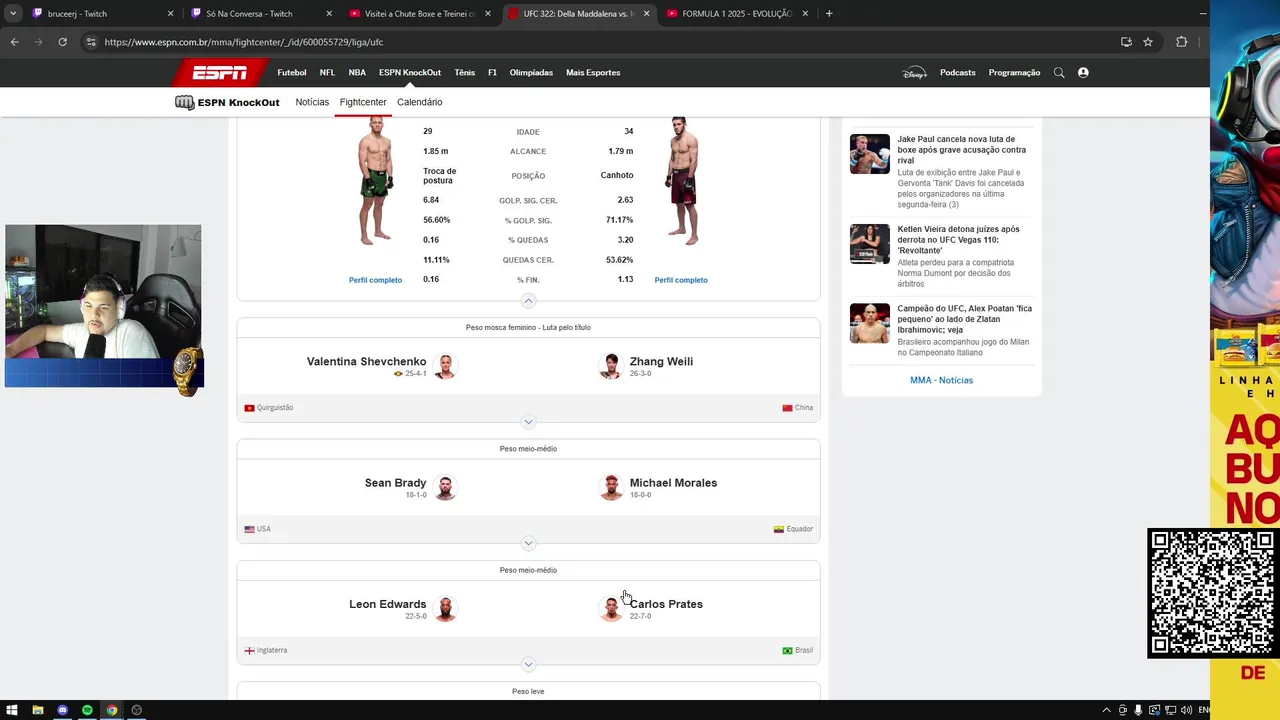Expand Shevchenko vs Zhang Weili fight details

coord(529,422)
